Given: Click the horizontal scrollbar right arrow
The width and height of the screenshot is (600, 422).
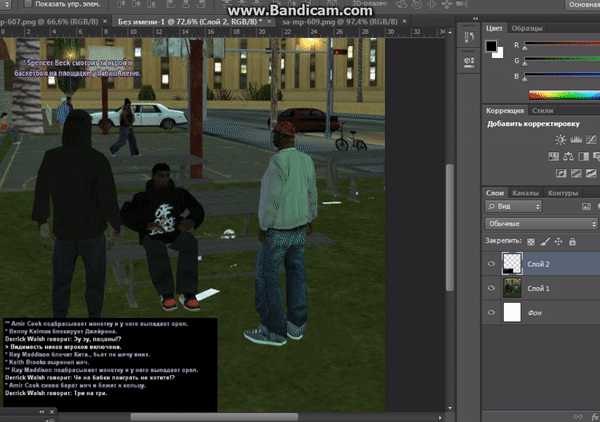Looking at the screenshot, I should coord(440,417).
